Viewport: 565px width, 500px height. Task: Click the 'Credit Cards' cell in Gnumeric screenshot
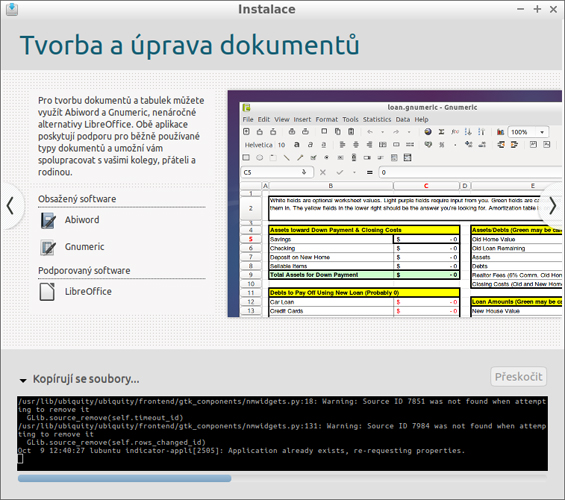(x=331, y=311)
